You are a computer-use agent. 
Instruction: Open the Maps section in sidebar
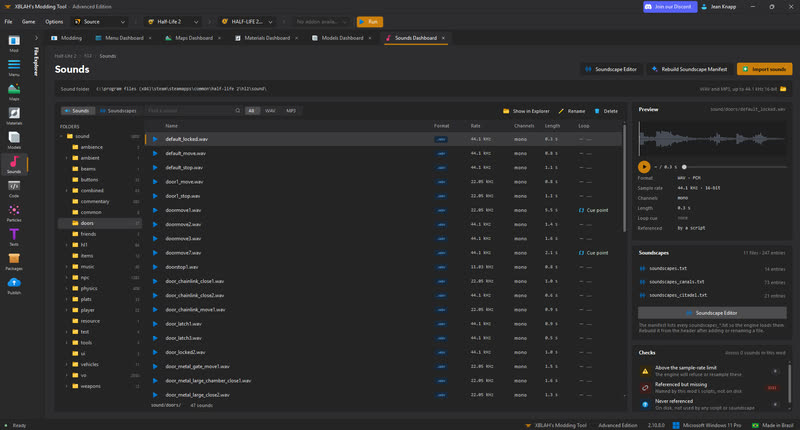[14, 92]
